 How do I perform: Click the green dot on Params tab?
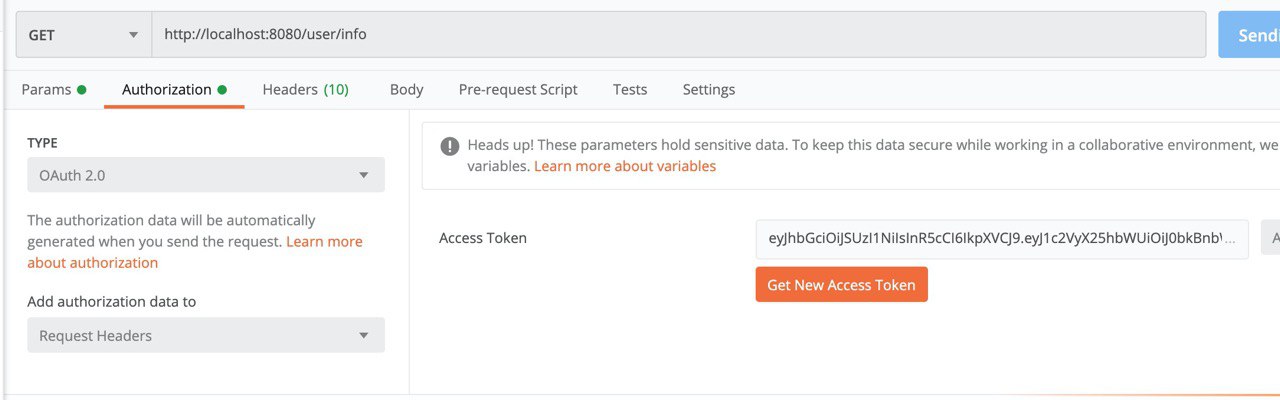82,89
